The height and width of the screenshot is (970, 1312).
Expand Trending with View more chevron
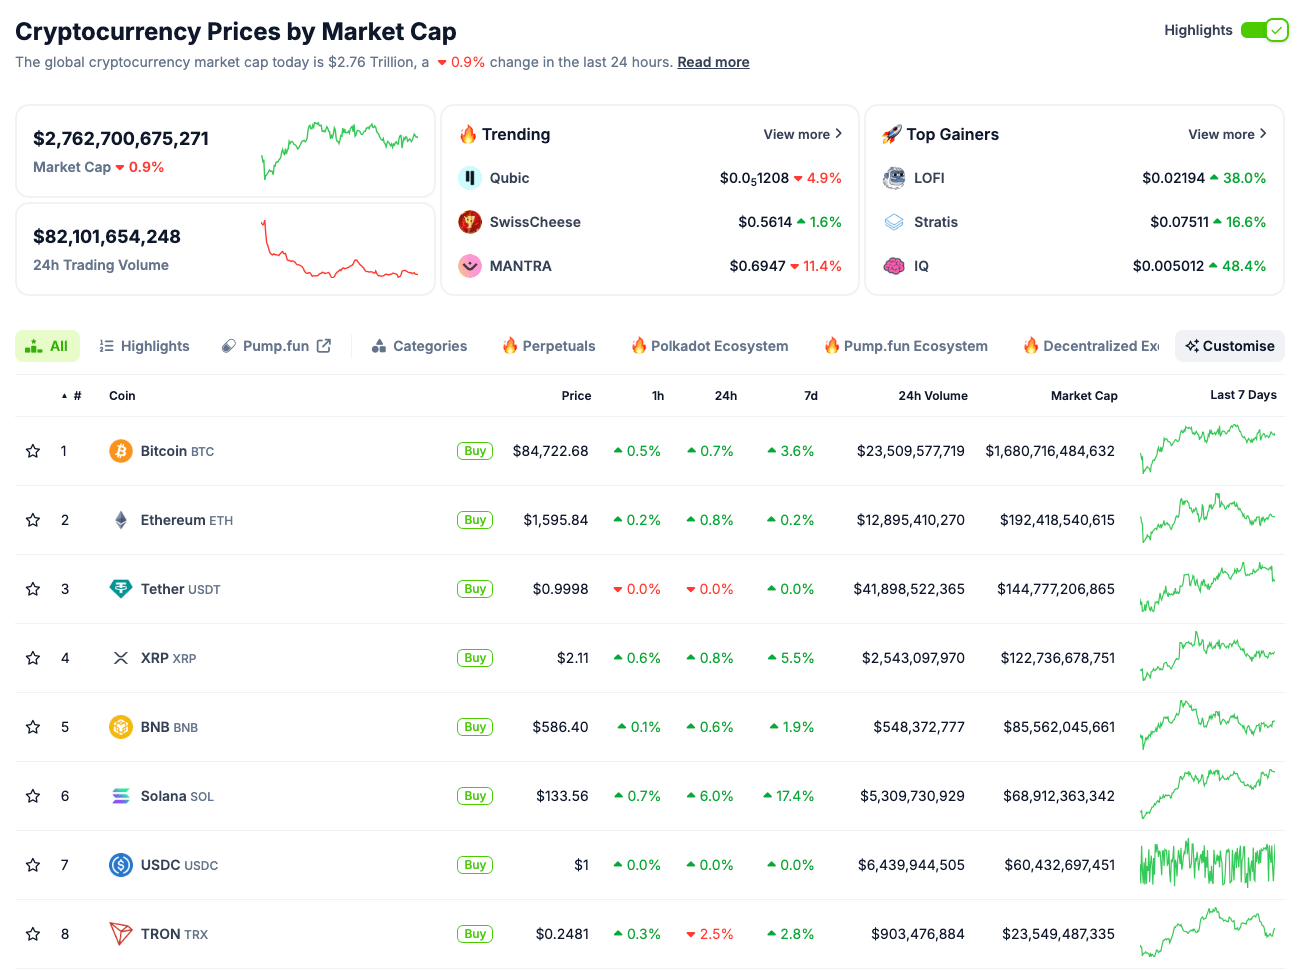838,133
